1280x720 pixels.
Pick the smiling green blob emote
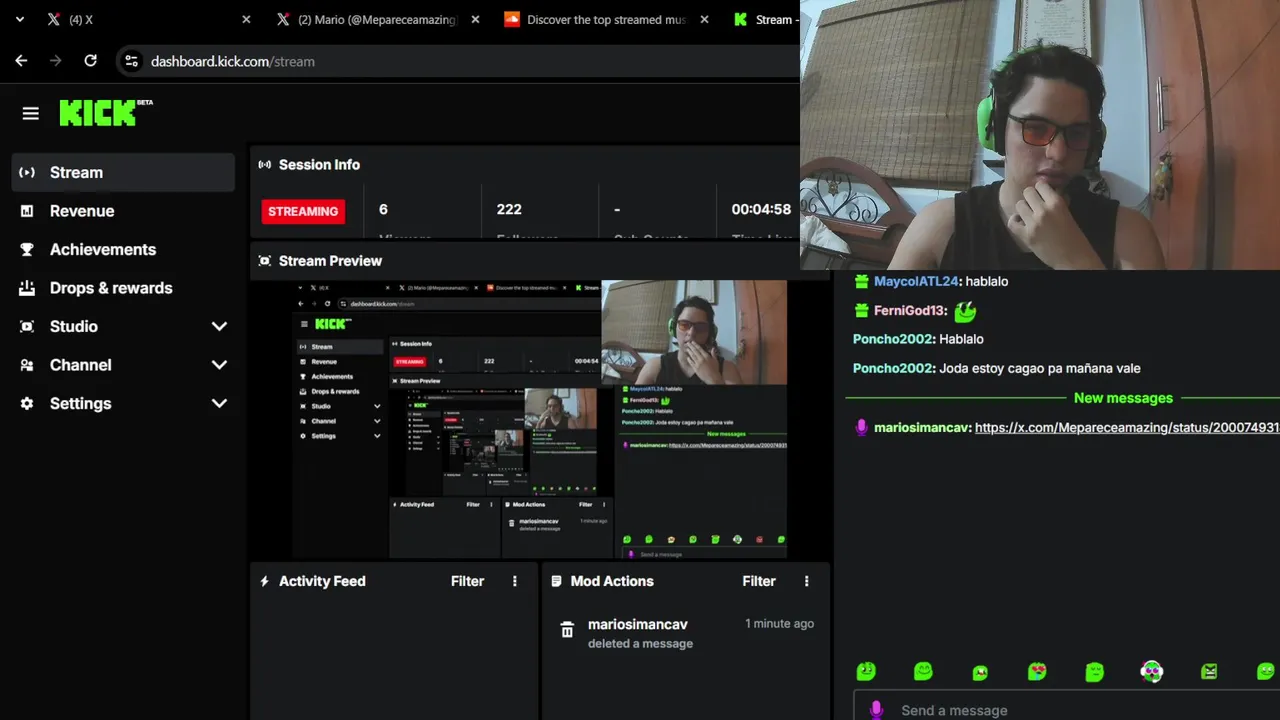coord(923,672)
